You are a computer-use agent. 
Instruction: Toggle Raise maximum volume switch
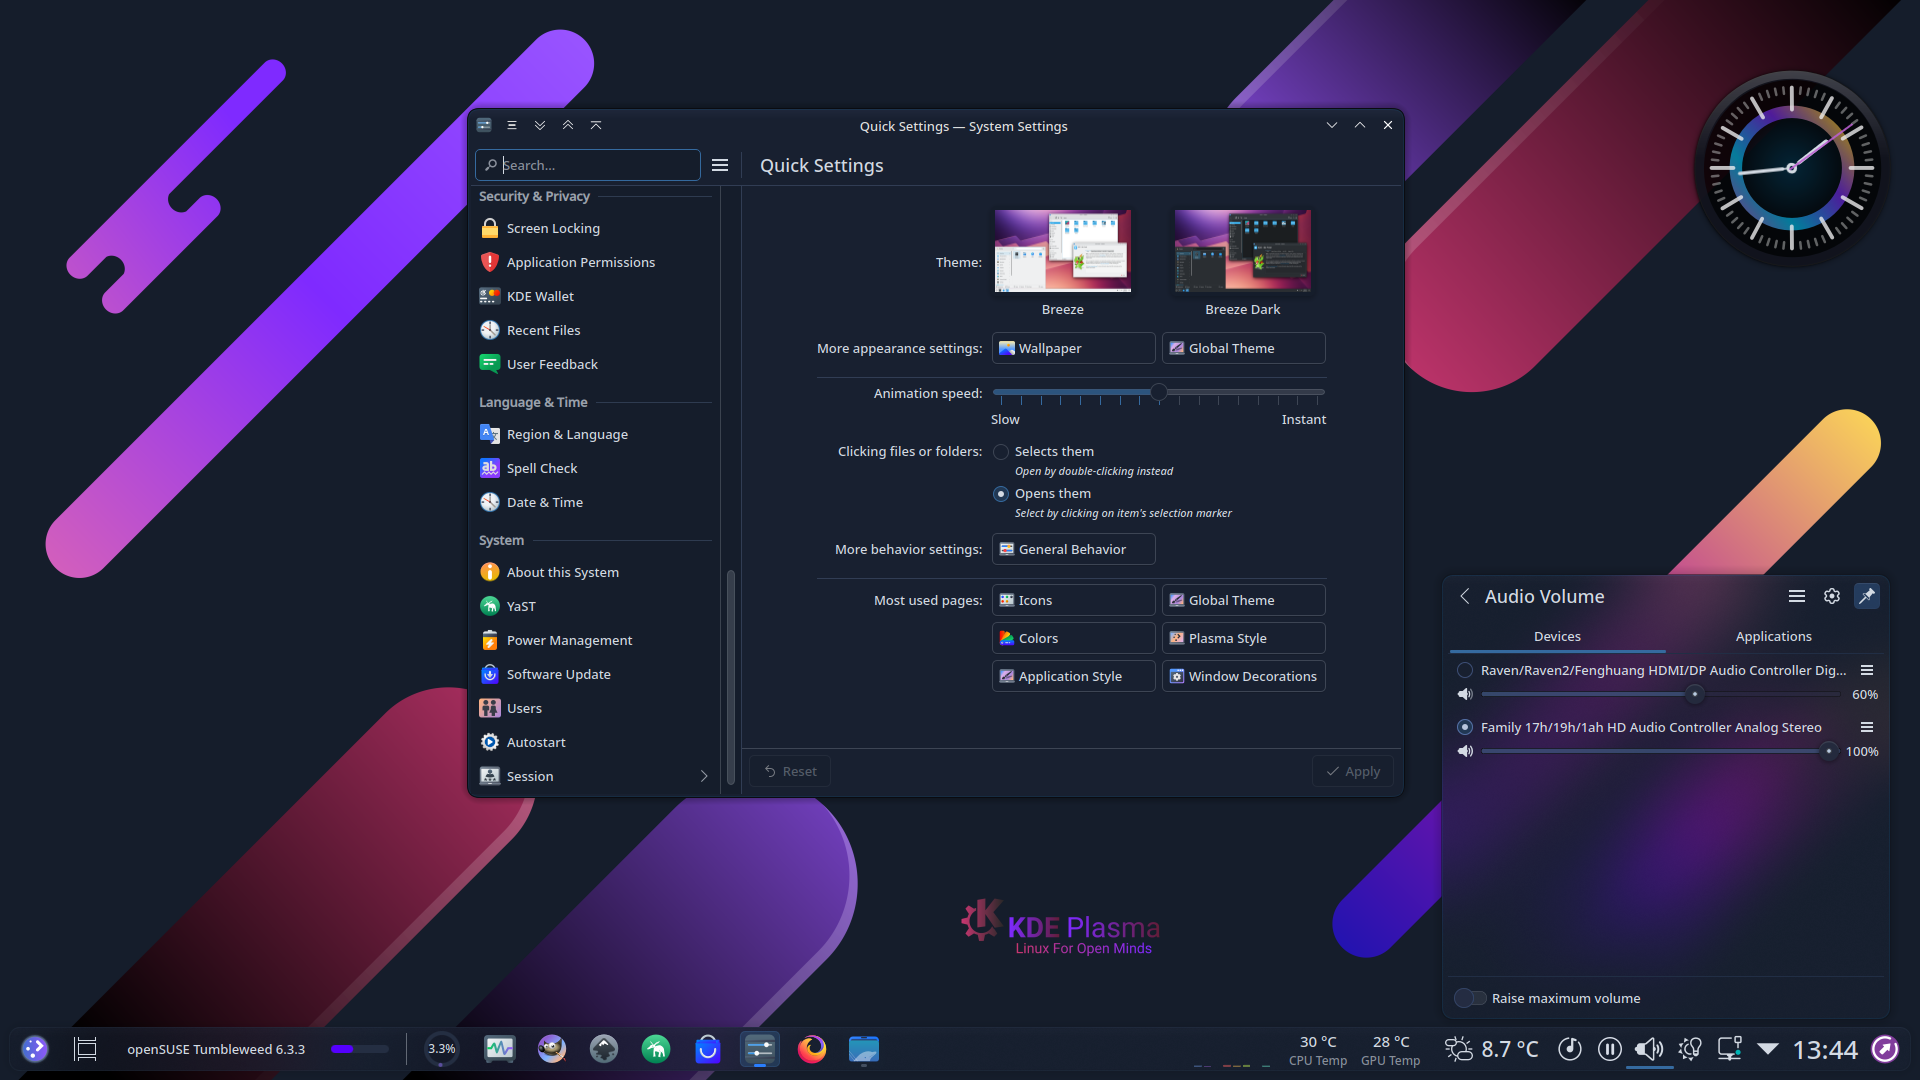pos(1470,998)
